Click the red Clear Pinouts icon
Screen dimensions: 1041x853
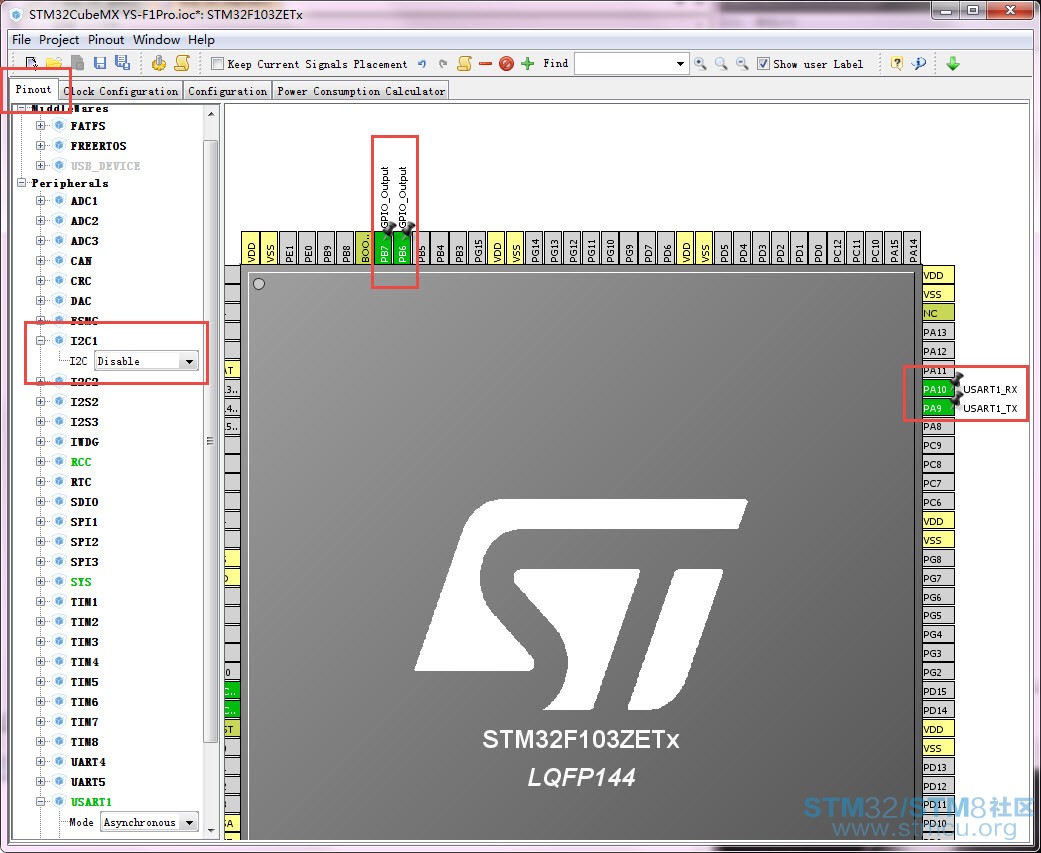(x=507, y=64)
